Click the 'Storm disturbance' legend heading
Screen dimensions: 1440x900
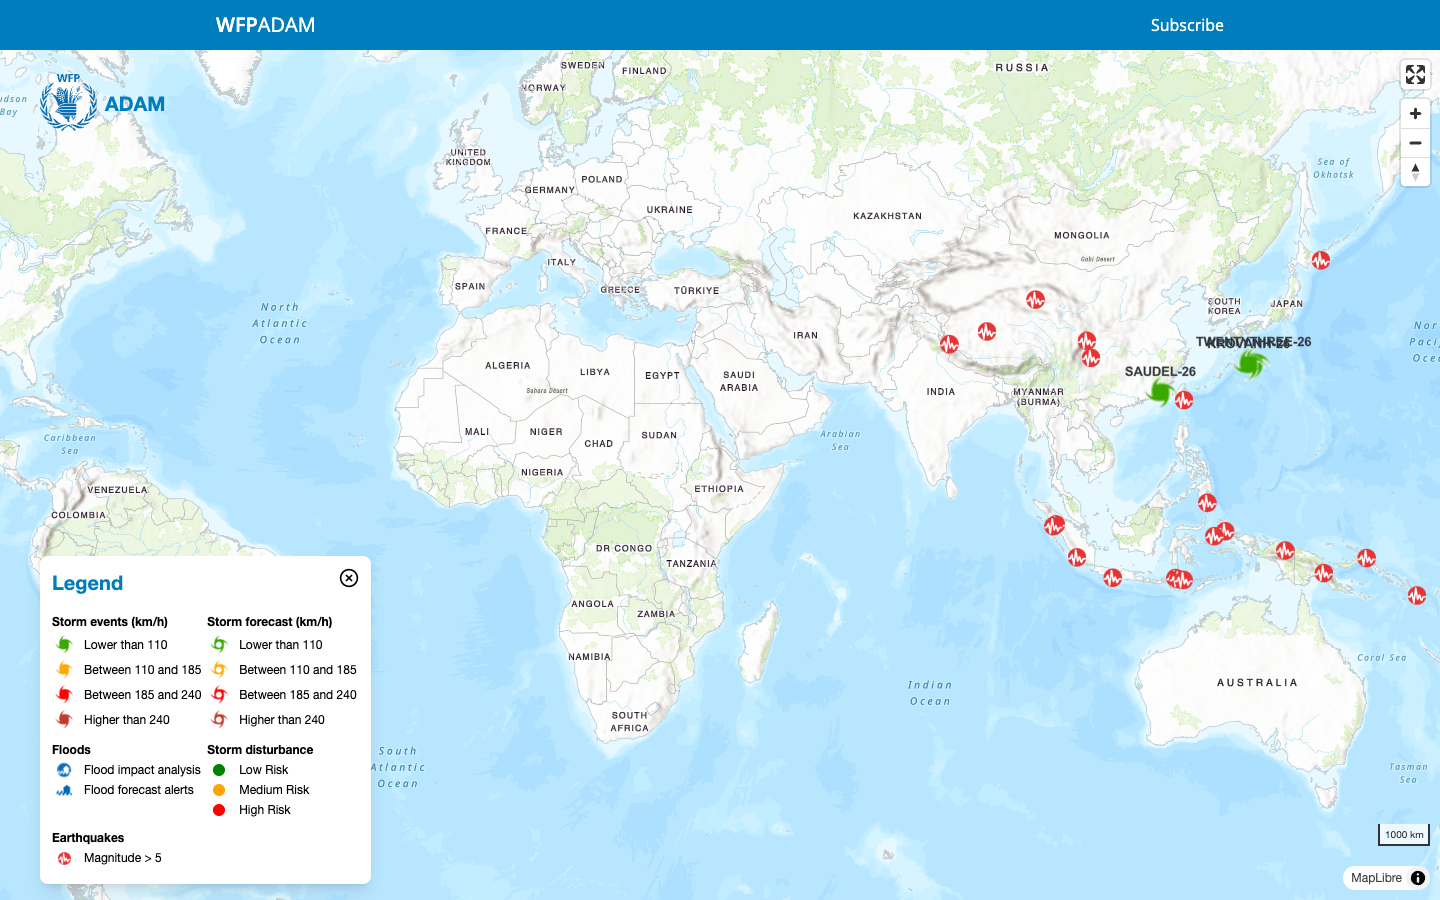coord(260,750)
